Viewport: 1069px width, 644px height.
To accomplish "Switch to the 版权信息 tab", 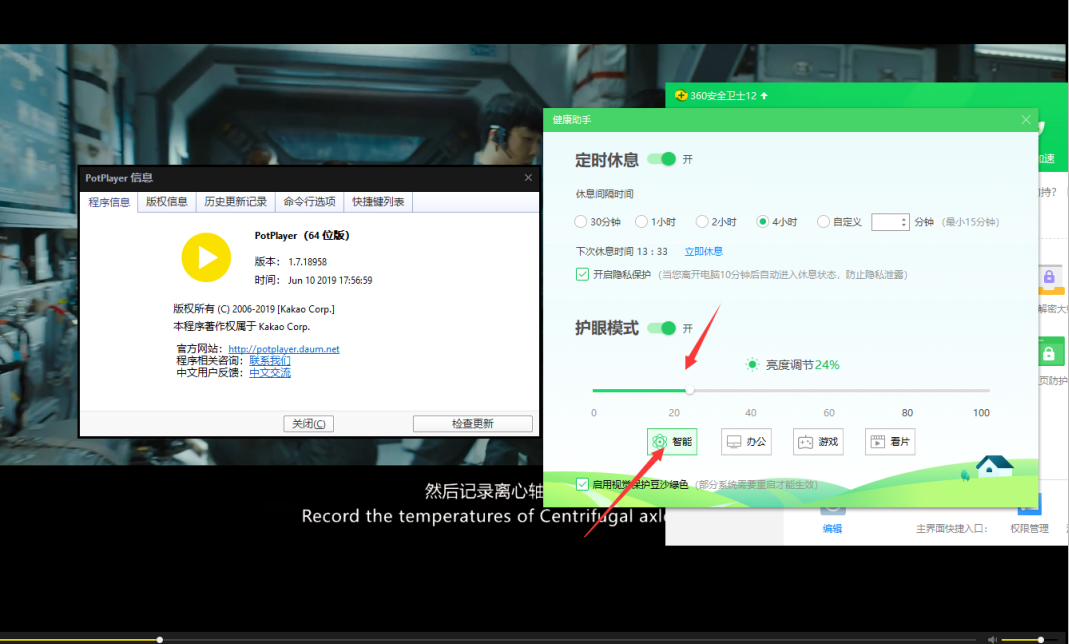I will (x=166, y=201).
